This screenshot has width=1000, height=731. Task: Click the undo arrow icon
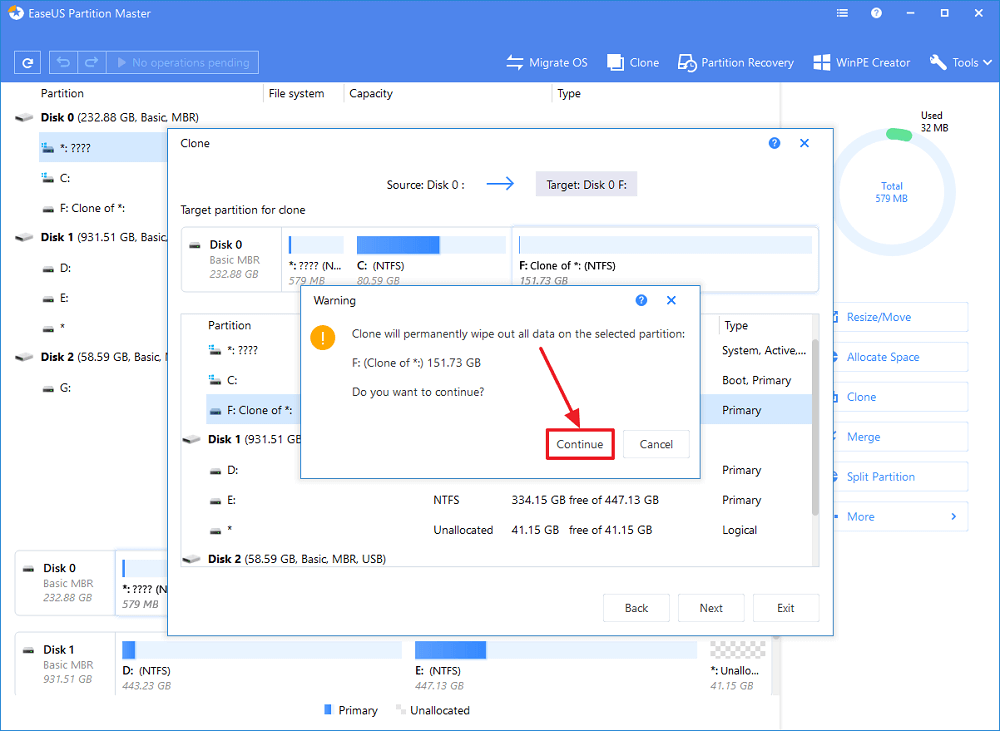(63, 63)
